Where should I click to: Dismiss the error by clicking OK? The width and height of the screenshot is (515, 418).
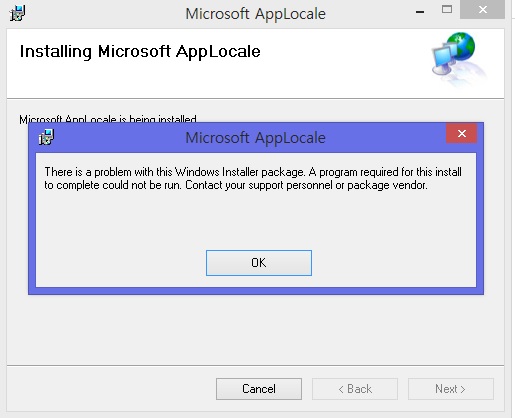click(x=259, y=263)
